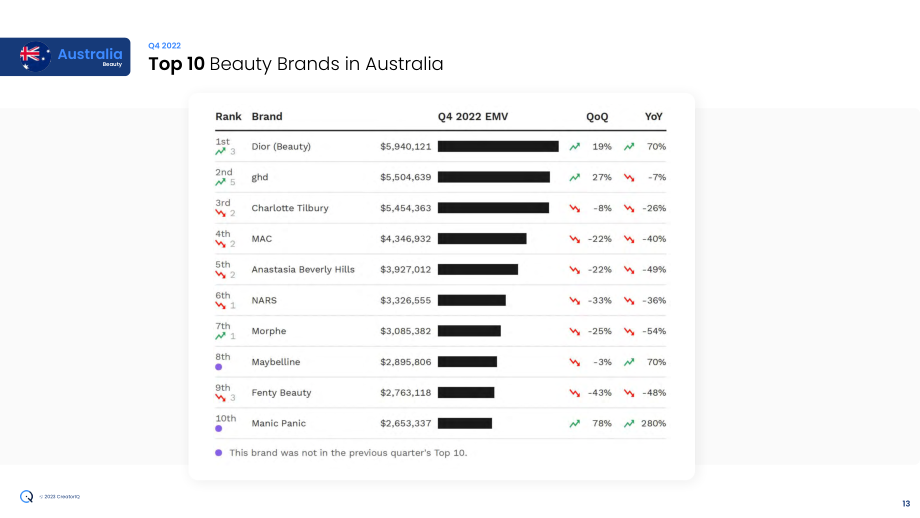Click the Rank column header
The width and height of the screenshot is (920, 518).
(228, 117)
